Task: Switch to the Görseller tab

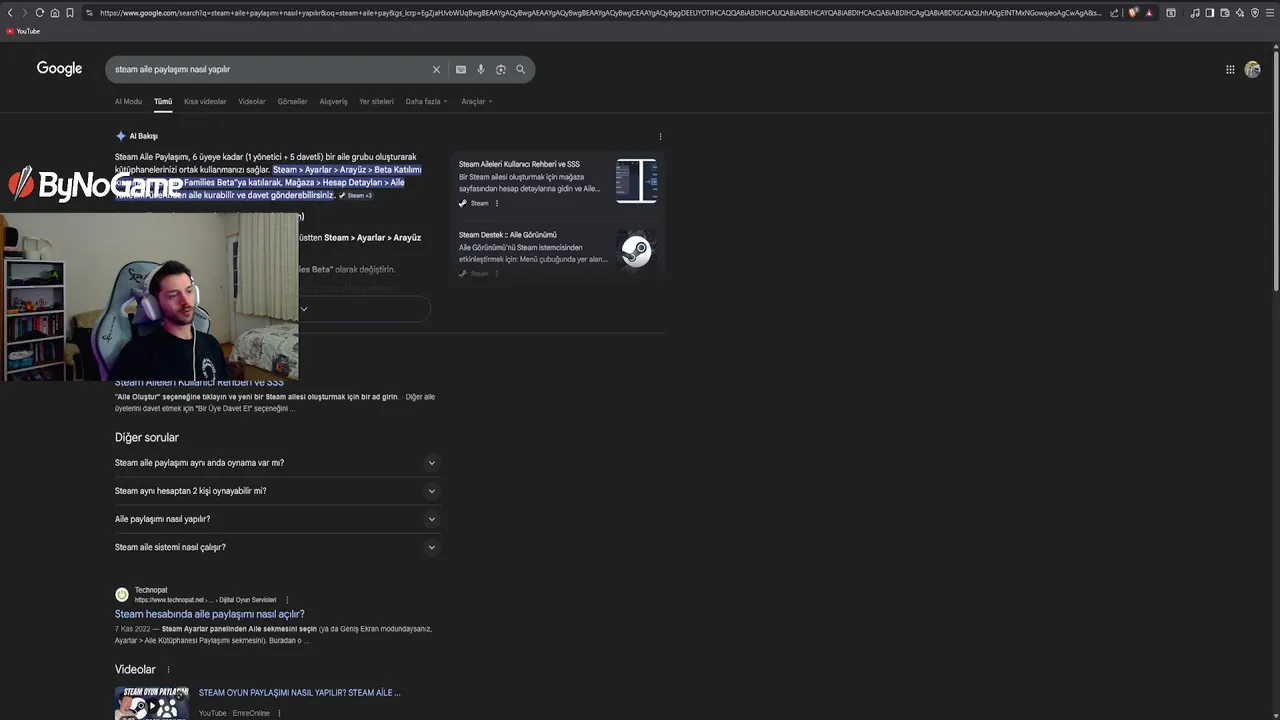Action: coord(293,101)
